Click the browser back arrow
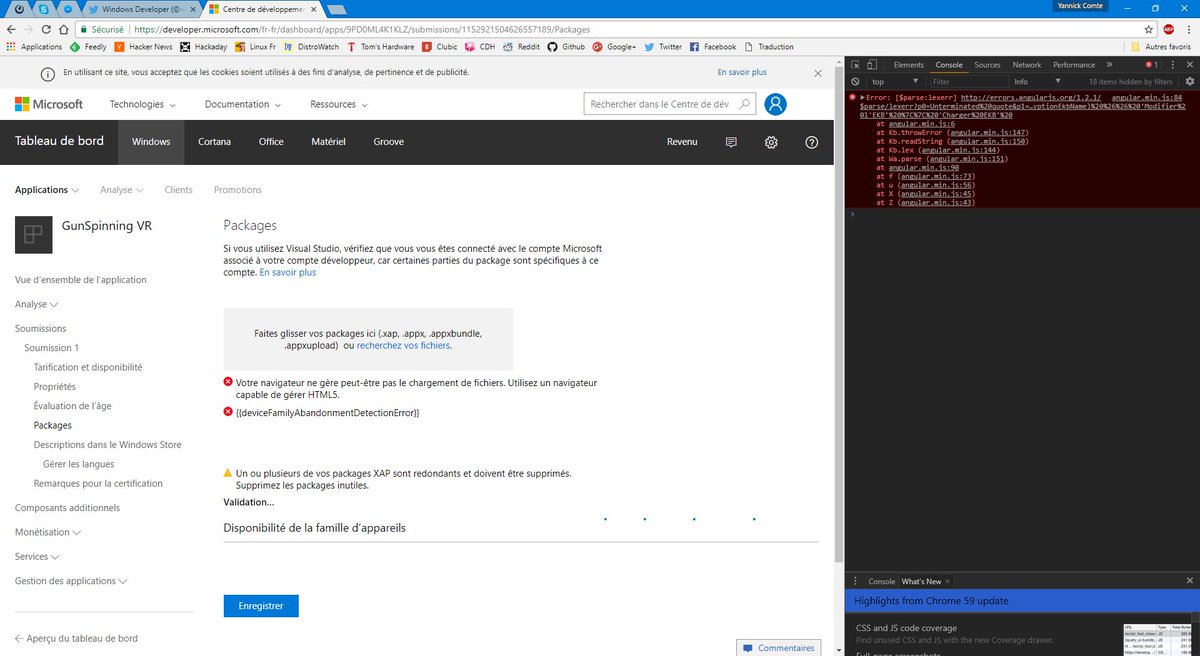Image resolution: width=1200 pixels, height=656 pixels. pyautogui.click(x=11, y=29)
